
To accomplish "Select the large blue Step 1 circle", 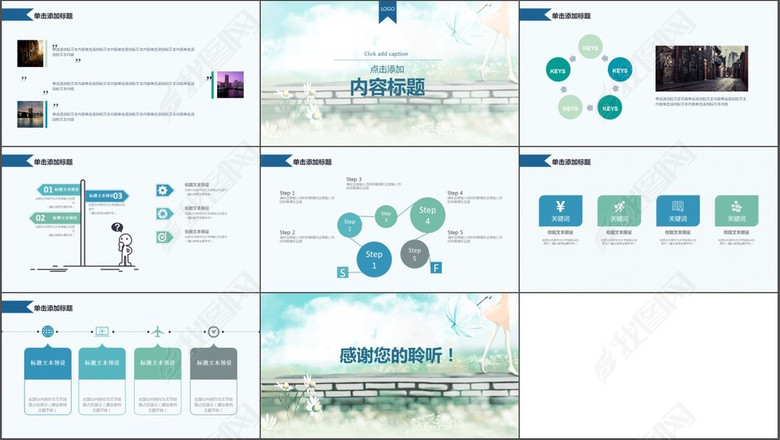I will pyautogui.click(x=374, y=259).
